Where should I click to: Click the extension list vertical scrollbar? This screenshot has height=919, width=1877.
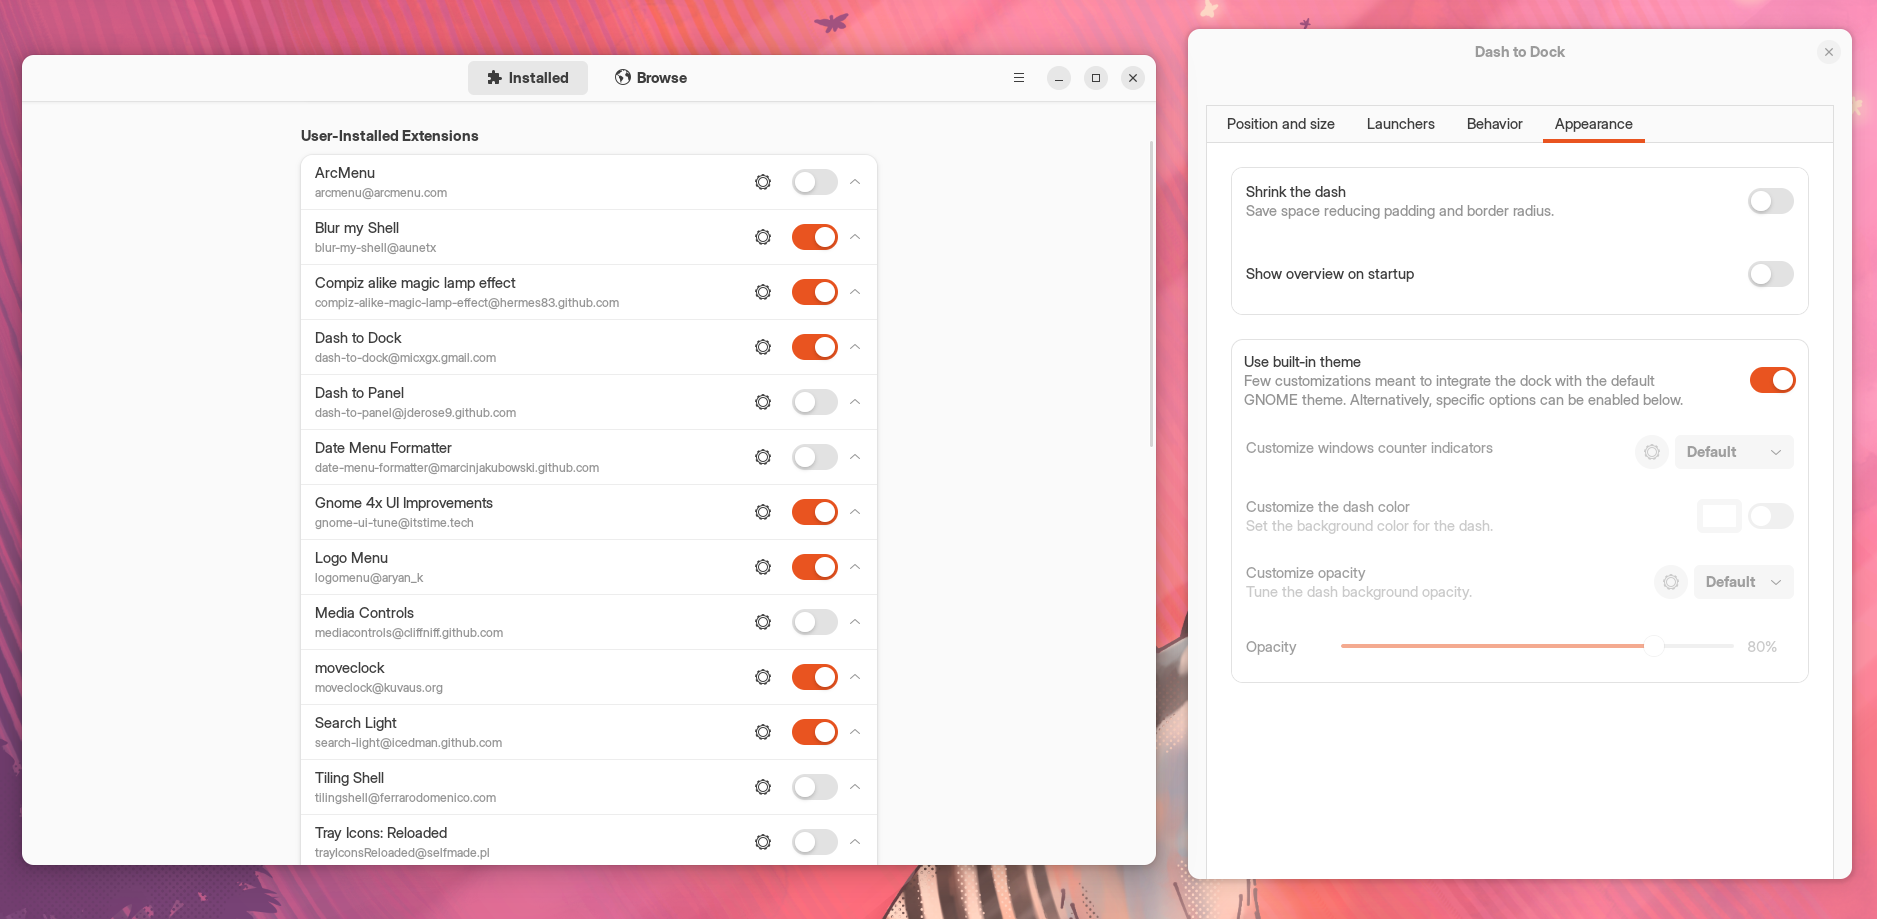1152,294
